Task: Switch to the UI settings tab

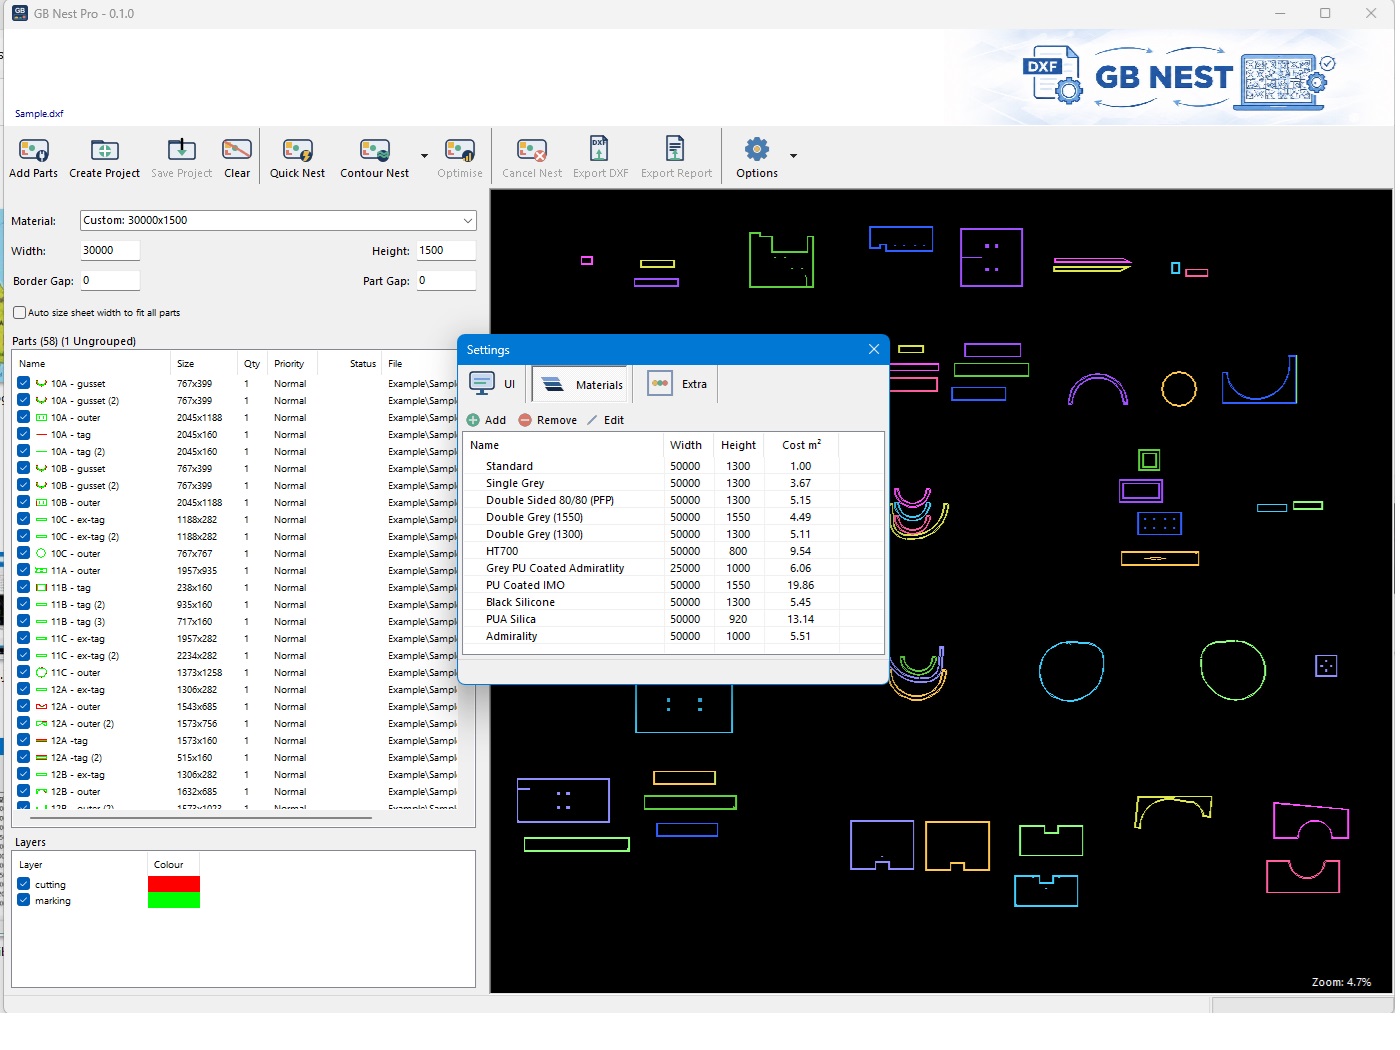Action: (x=494, y=384)
